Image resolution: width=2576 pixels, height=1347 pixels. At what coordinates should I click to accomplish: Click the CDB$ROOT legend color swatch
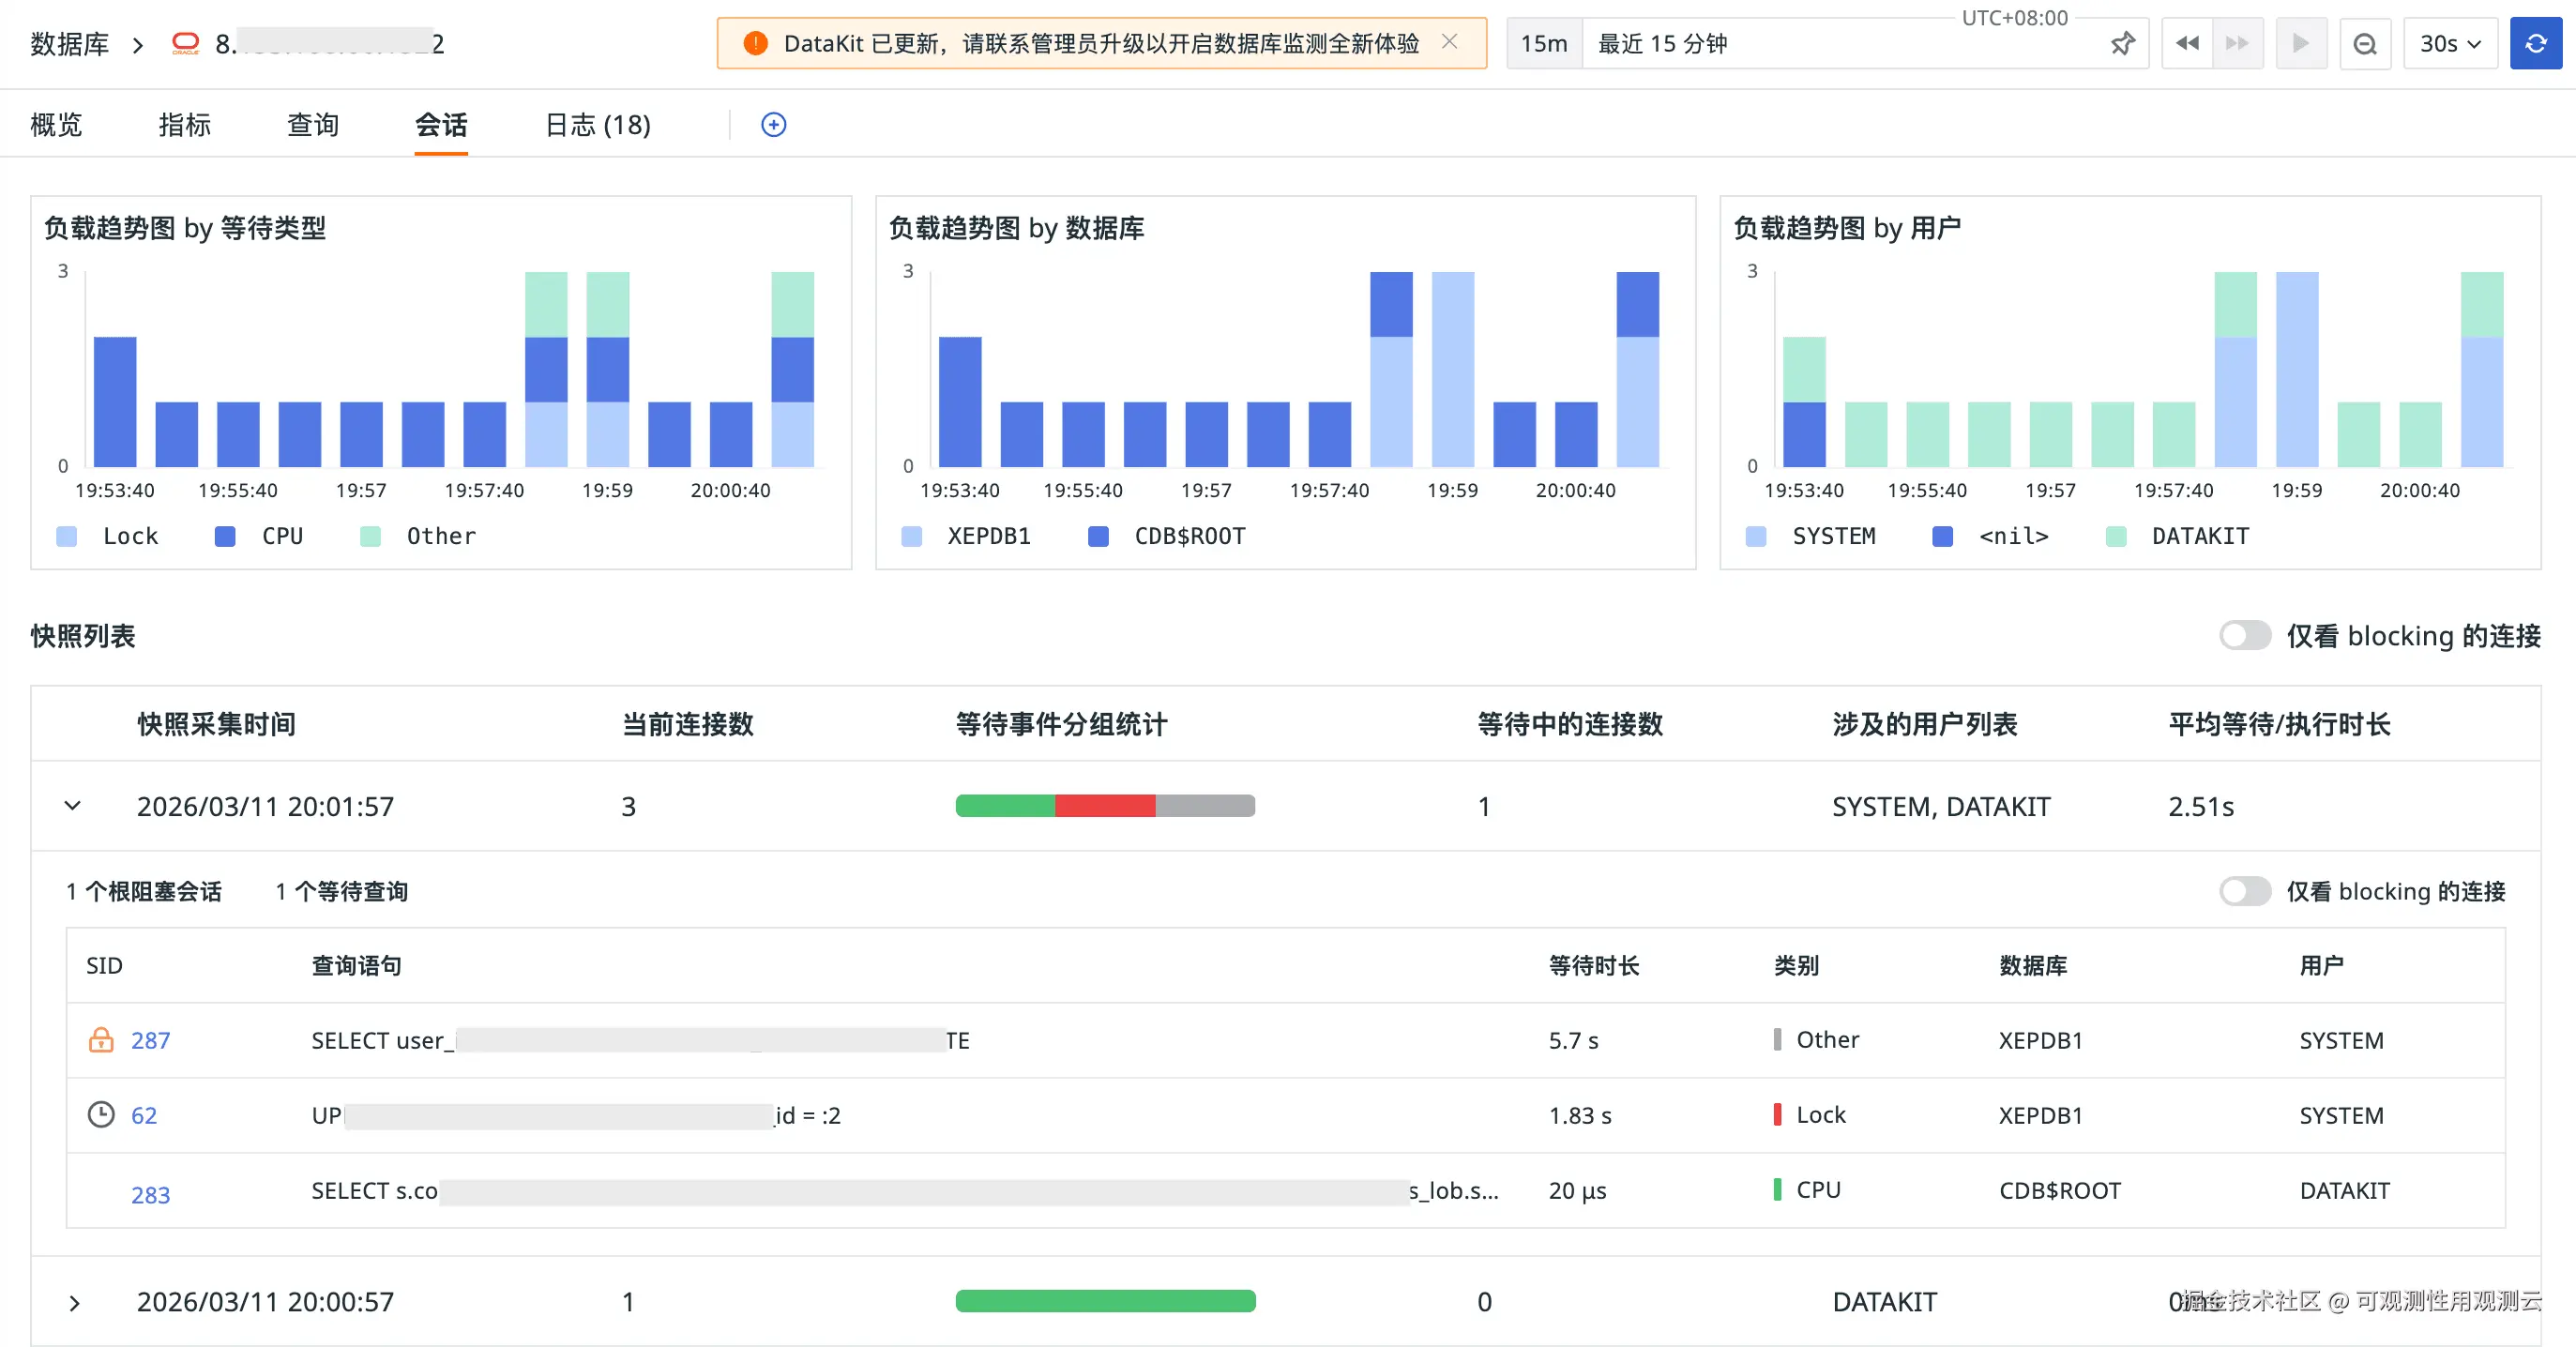click(1098, 536)
